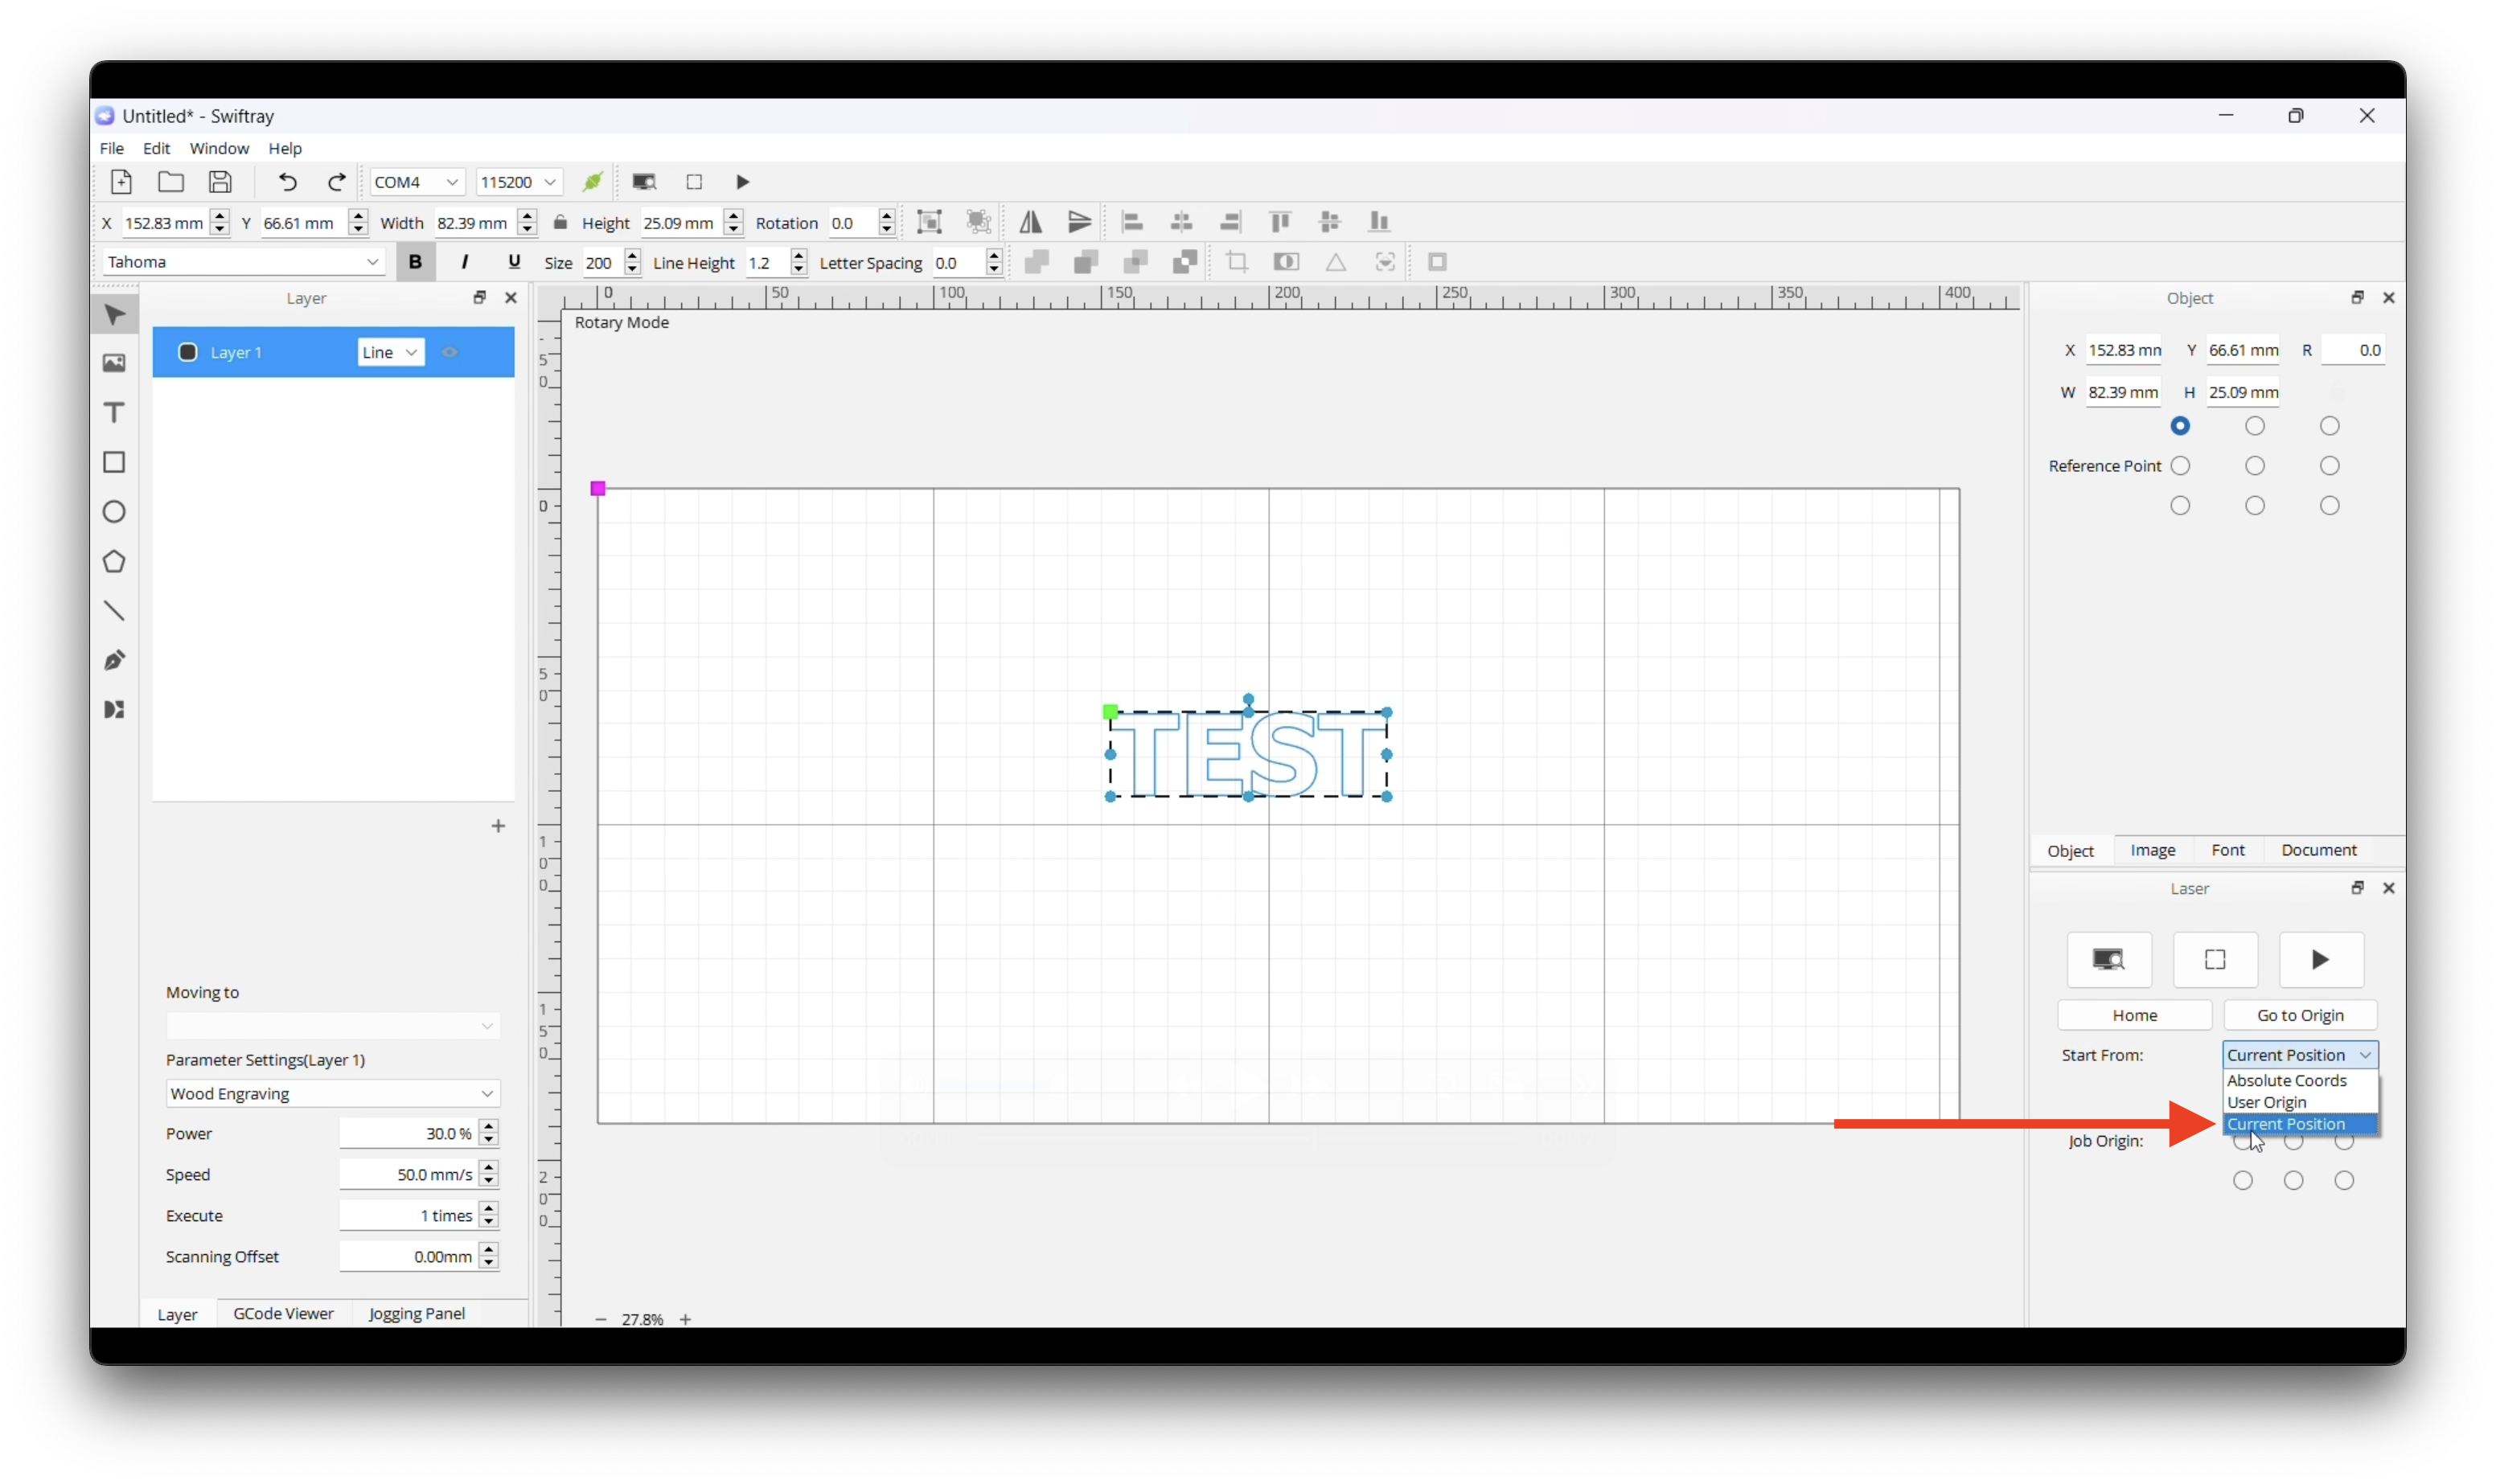Viewport: 2496px width, 1484px height.
Task: Select top-left Reference Point radio button
Action: [x=2180, y=426]
